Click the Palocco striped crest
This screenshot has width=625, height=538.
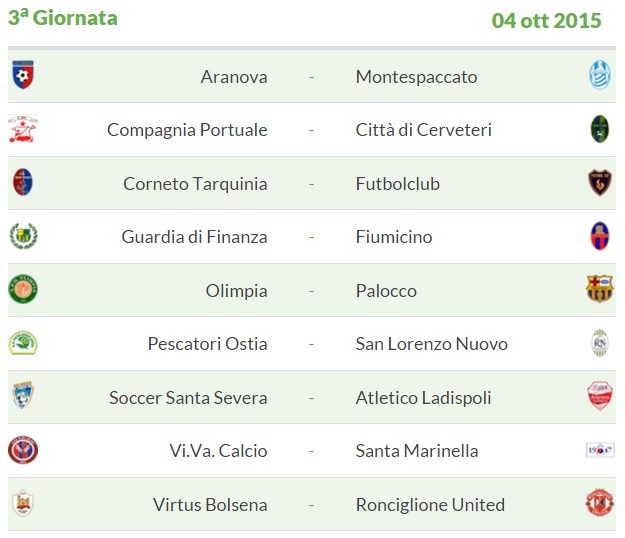click(599, 289)
